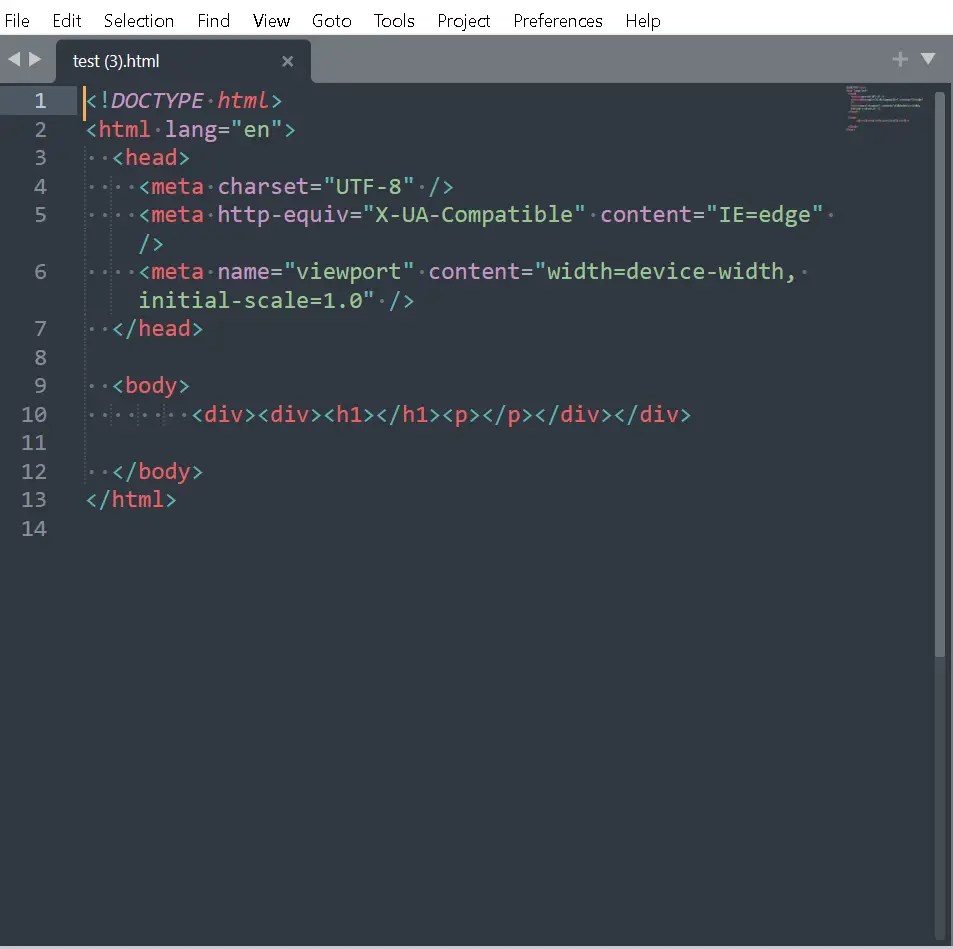Open the Goto menu
The image size is (953, 949).
tap(331, 20)
